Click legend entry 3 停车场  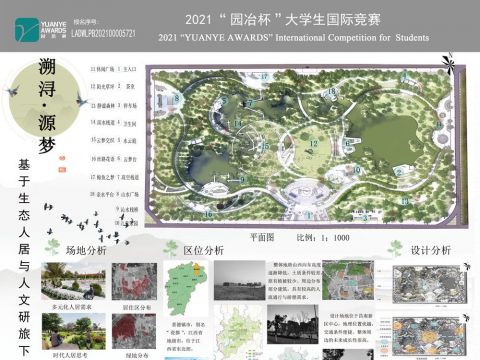127,106
